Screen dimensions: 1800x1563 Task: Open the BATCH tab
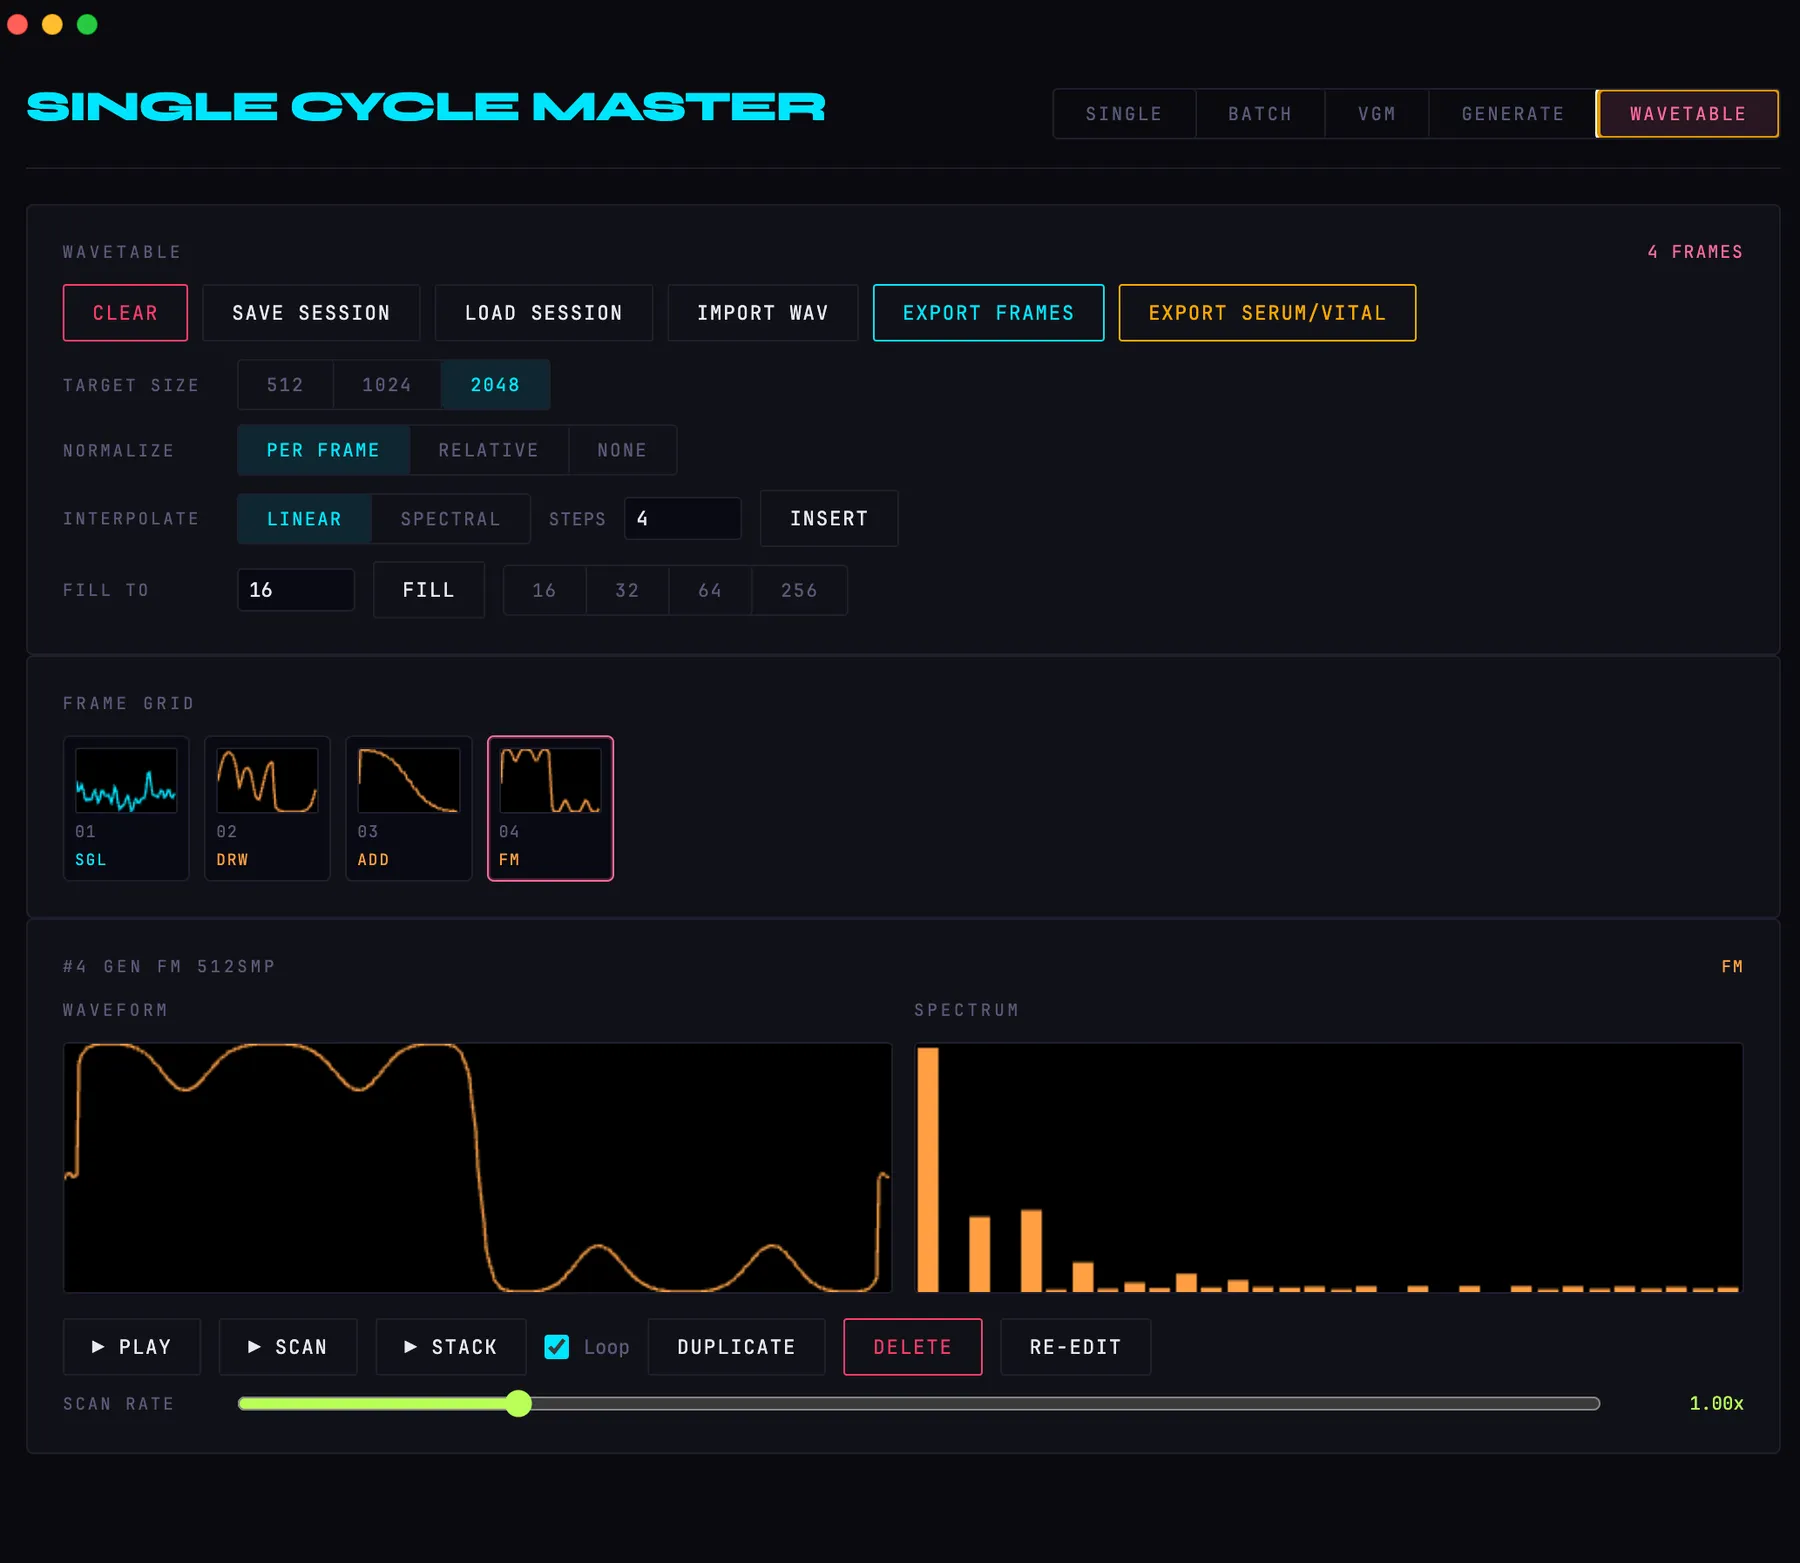point(1260,114)
